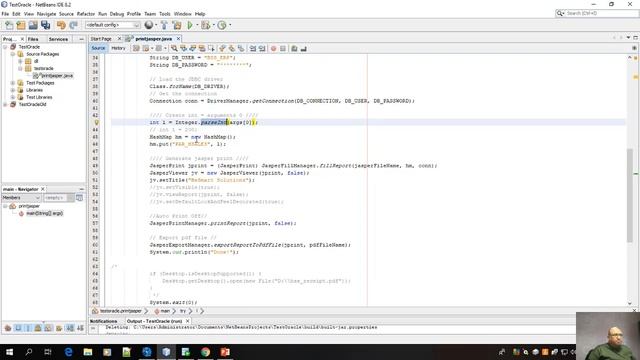This screenshot has height=360, width=640.
Task: Click the Redo toolbar icon
Action: point(73,25)
